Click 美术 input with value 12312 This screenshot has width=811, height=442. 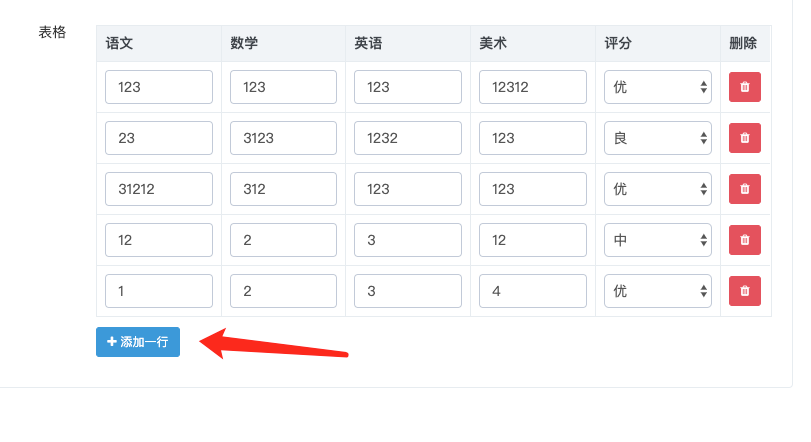[x=533, y=87]
